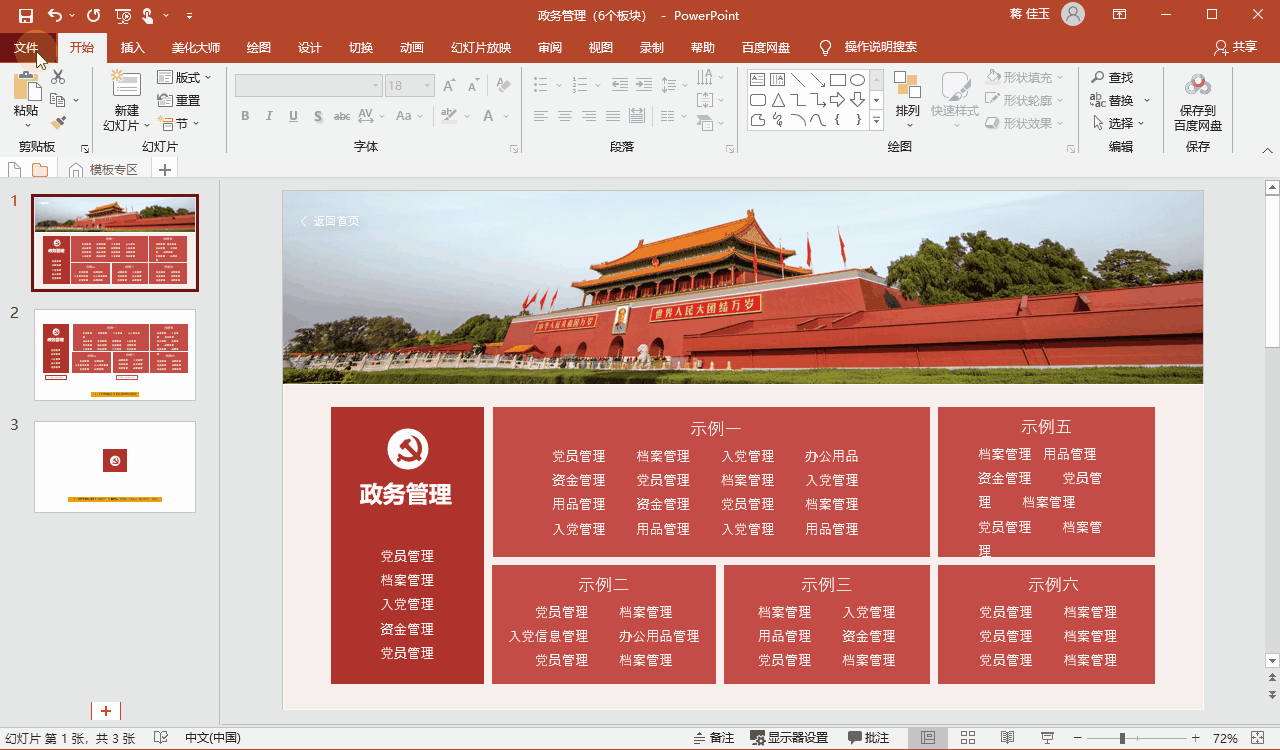Toggle the 批注 comments pane

pos(868,738)
